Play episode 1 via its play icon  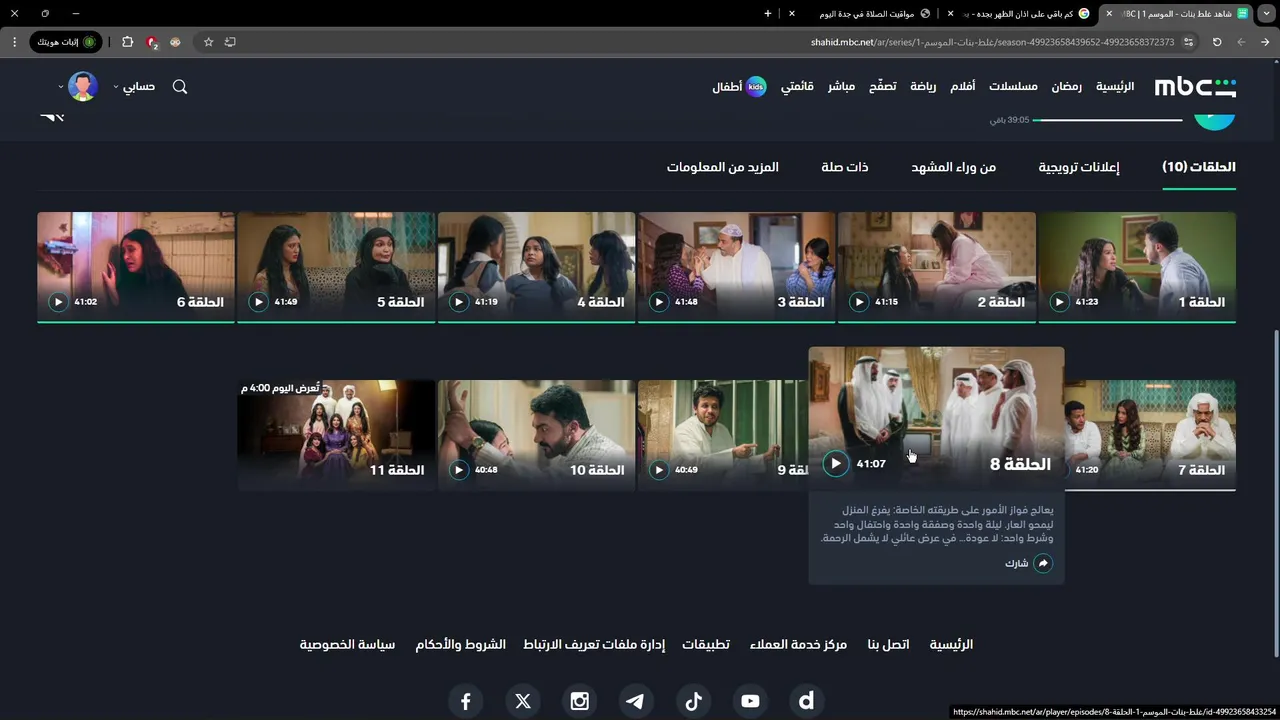[1059, 302]
